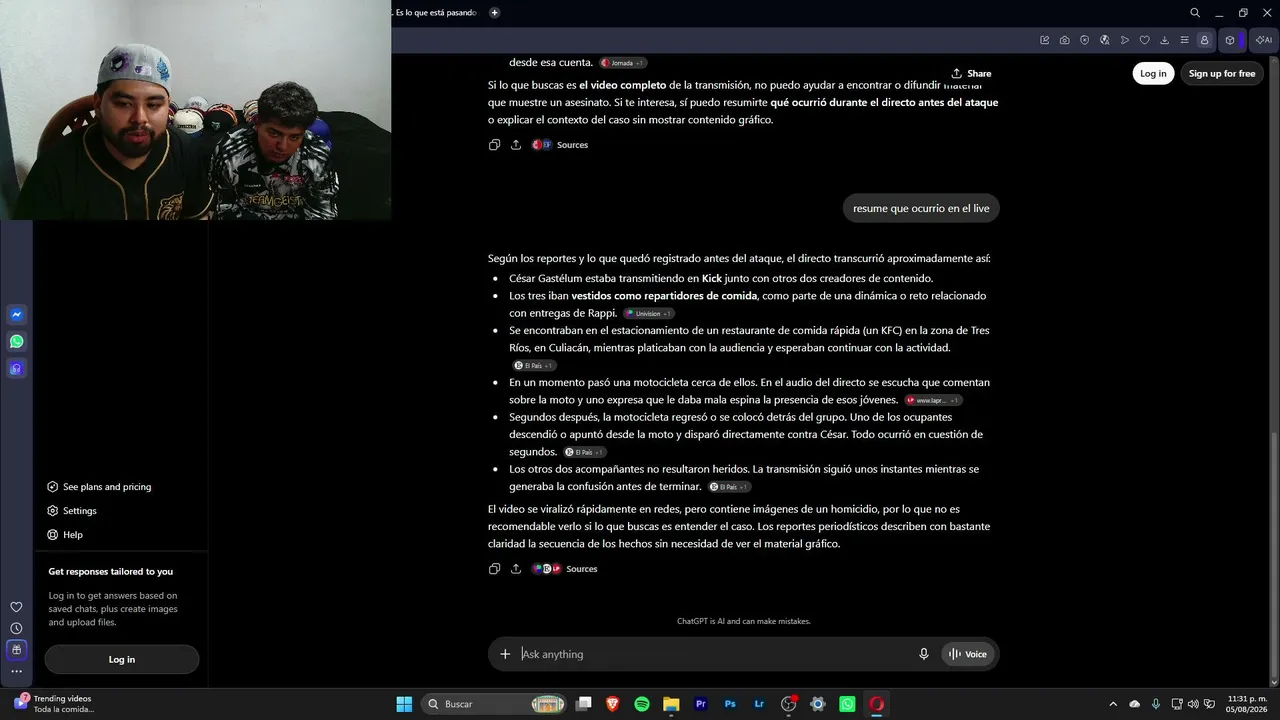Open the extensions cube icon
This screenshot has width=1280, height=720.
click(x=1230, y=40)
